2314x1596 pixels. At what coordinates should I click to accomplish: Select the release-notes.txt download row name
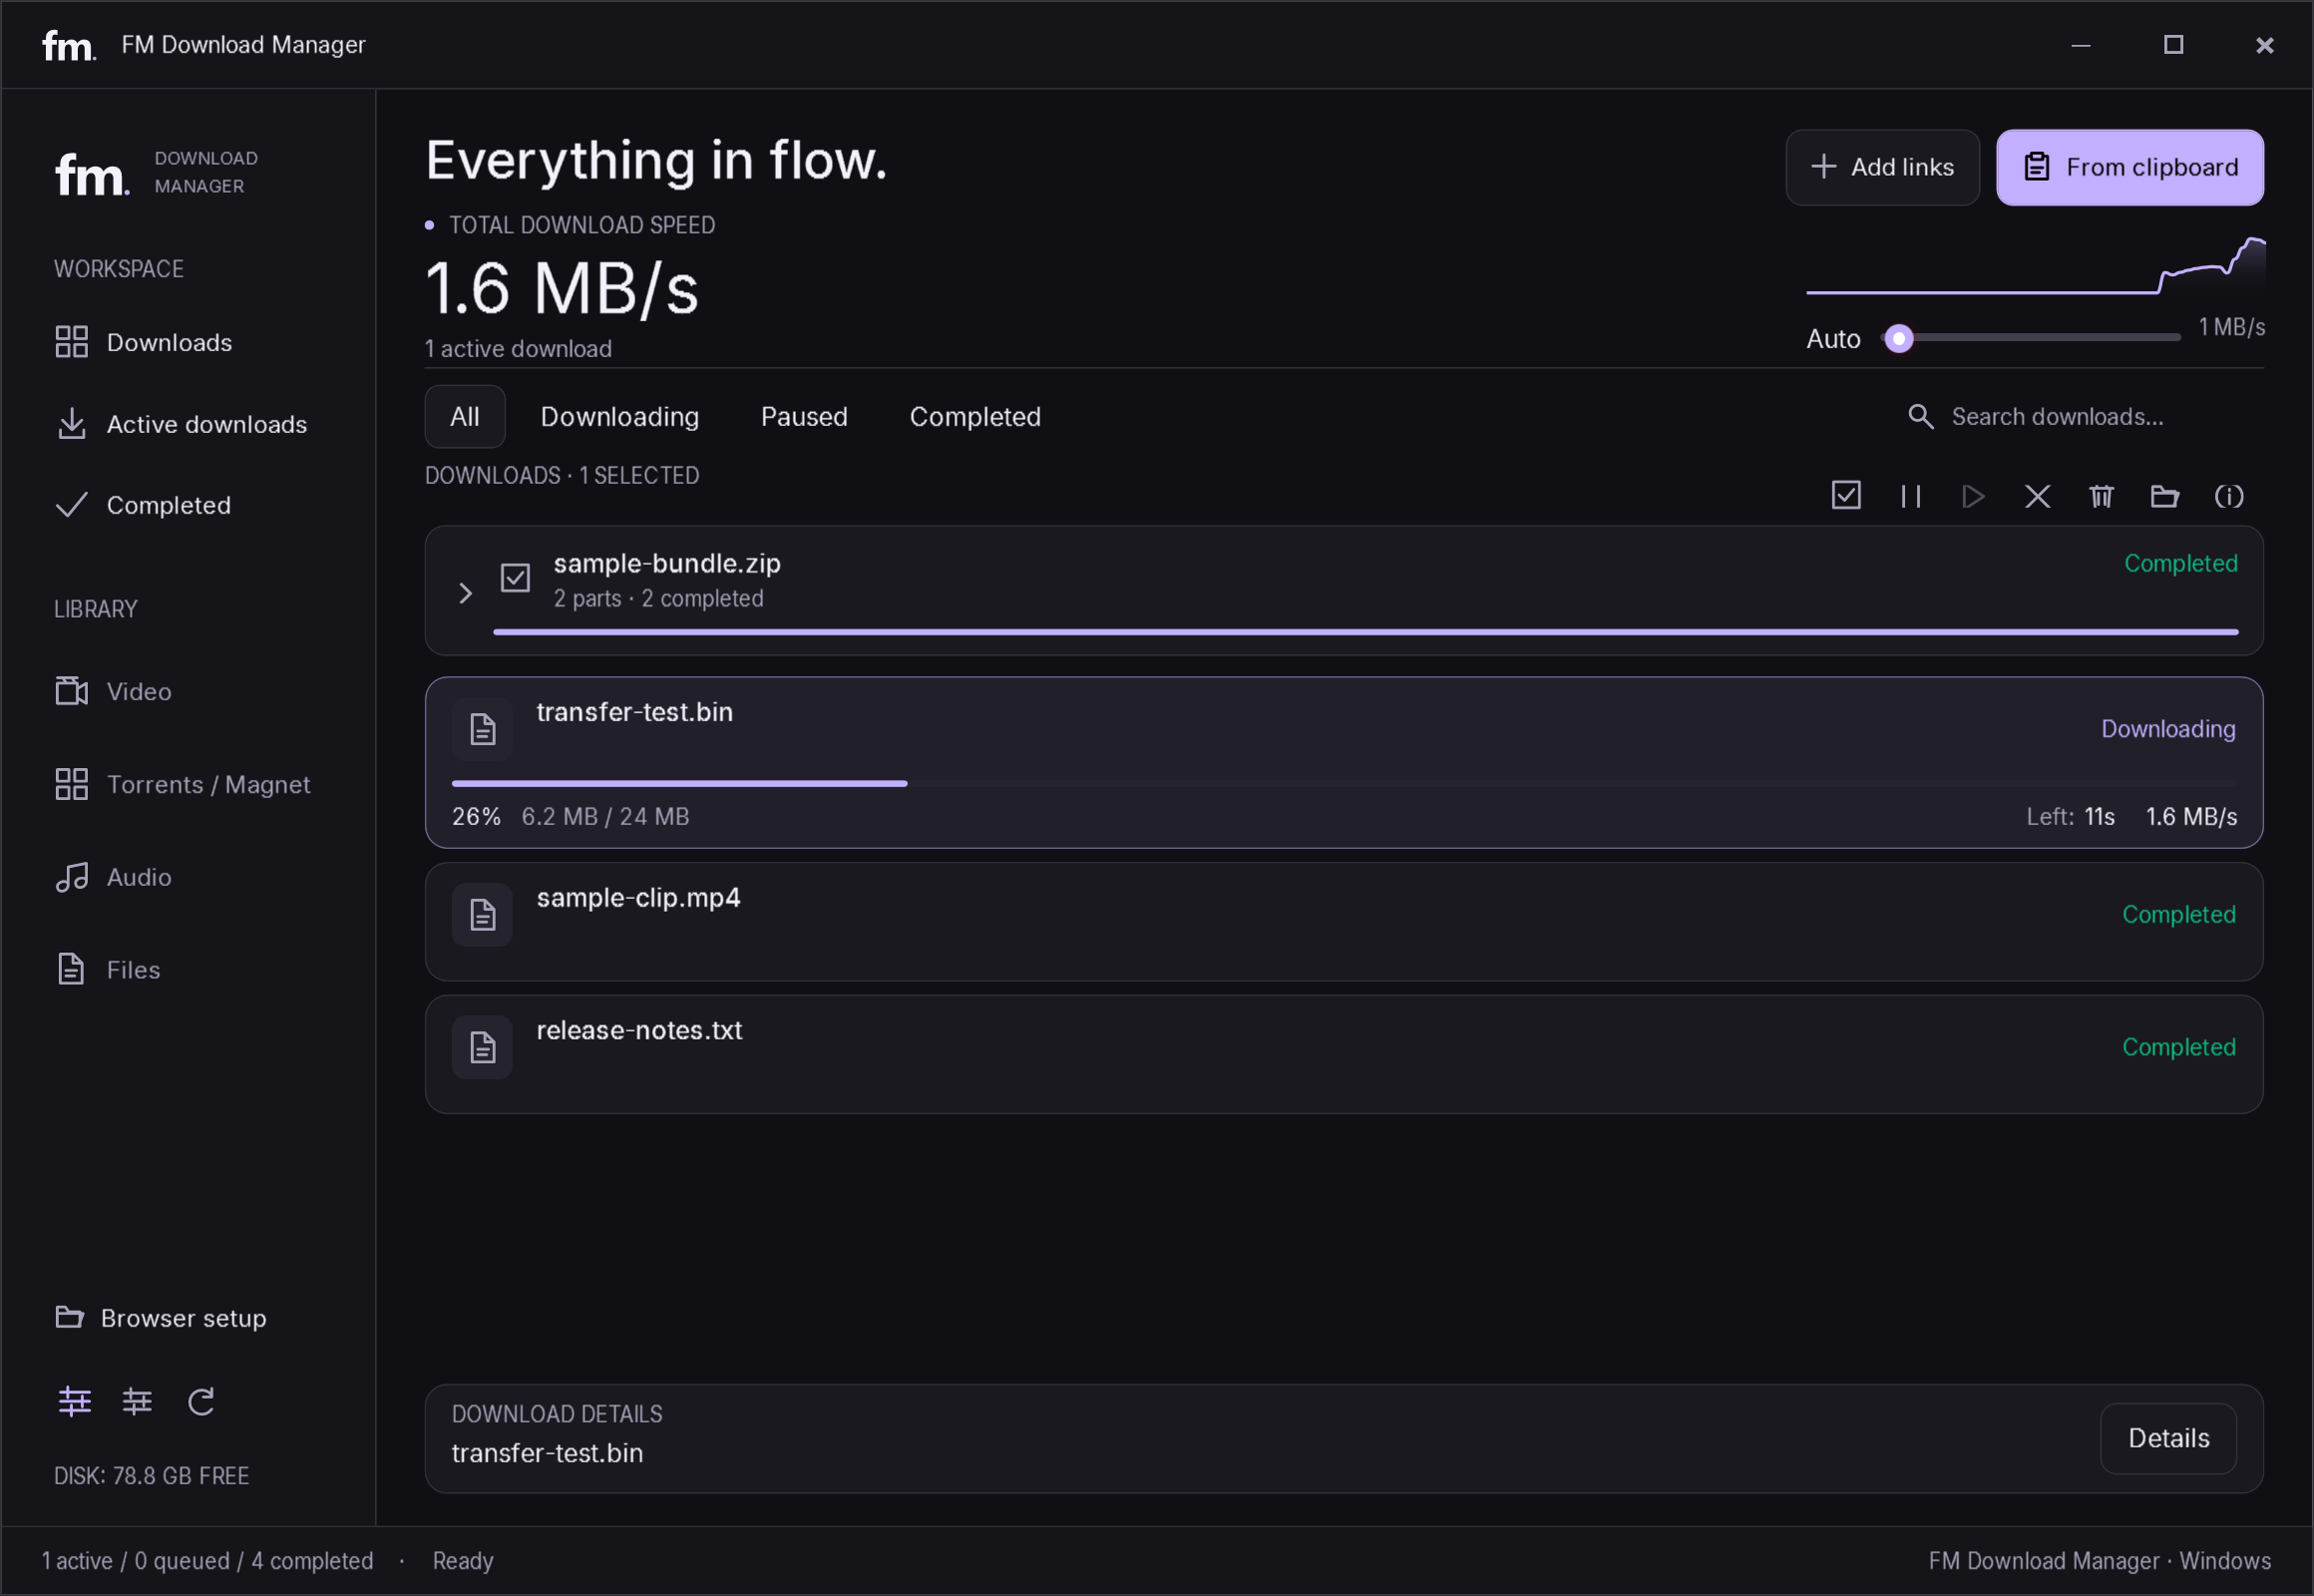point(639,1030)
